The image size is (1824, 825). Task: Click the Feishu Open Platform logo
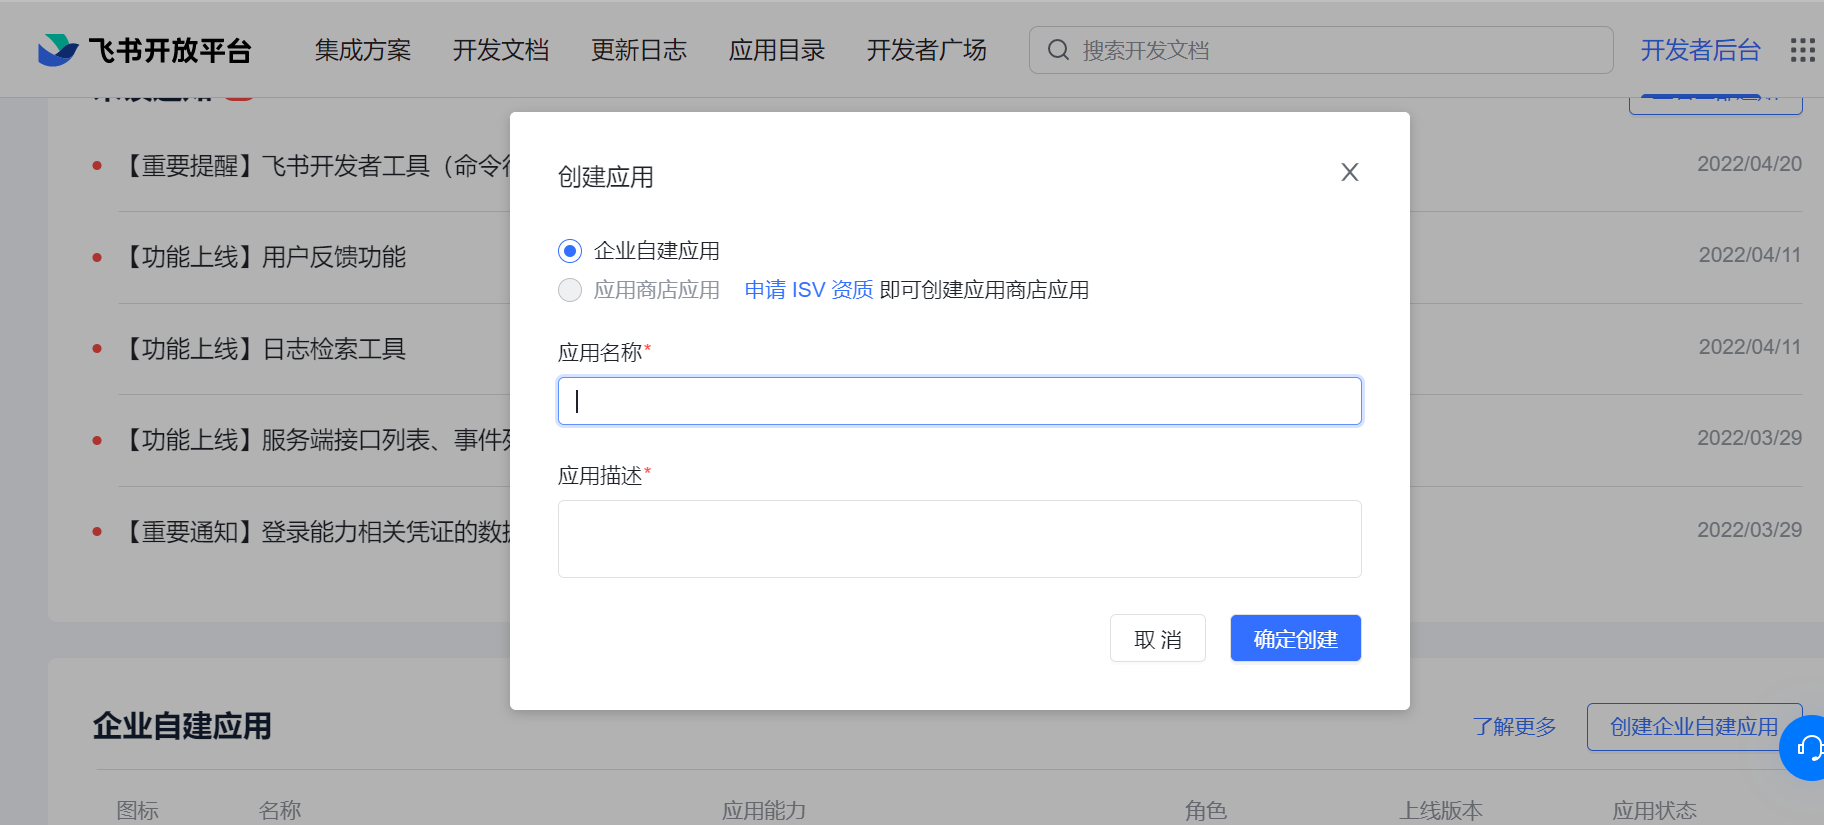pos(144,50)
